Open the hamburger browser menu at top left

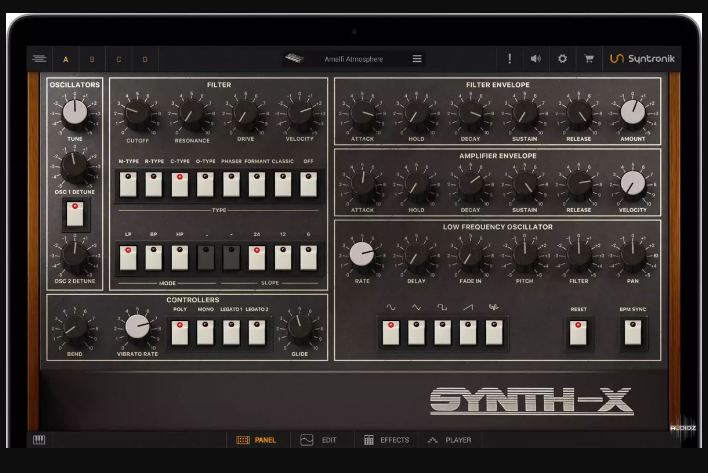click(39, 59)
